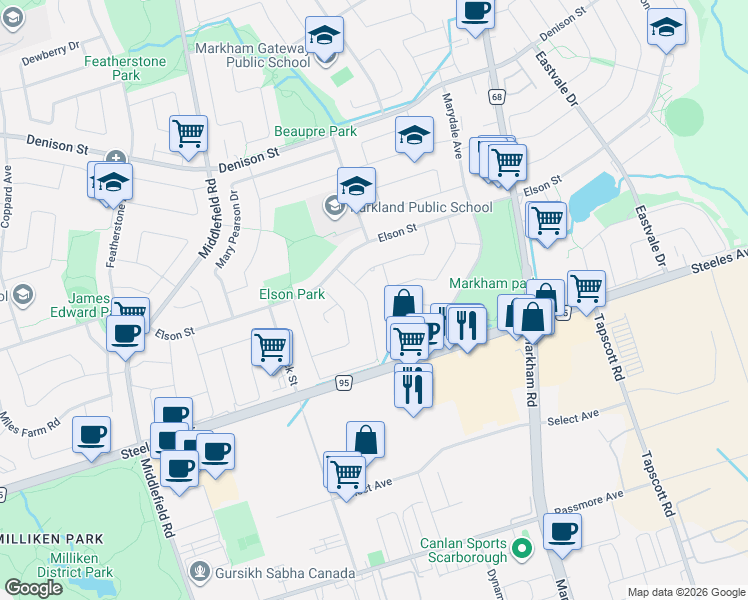Select the rightmost coffee cup marker in the Middlefield cluster
The image size is (748, 600).
click(x=216, y=452)
